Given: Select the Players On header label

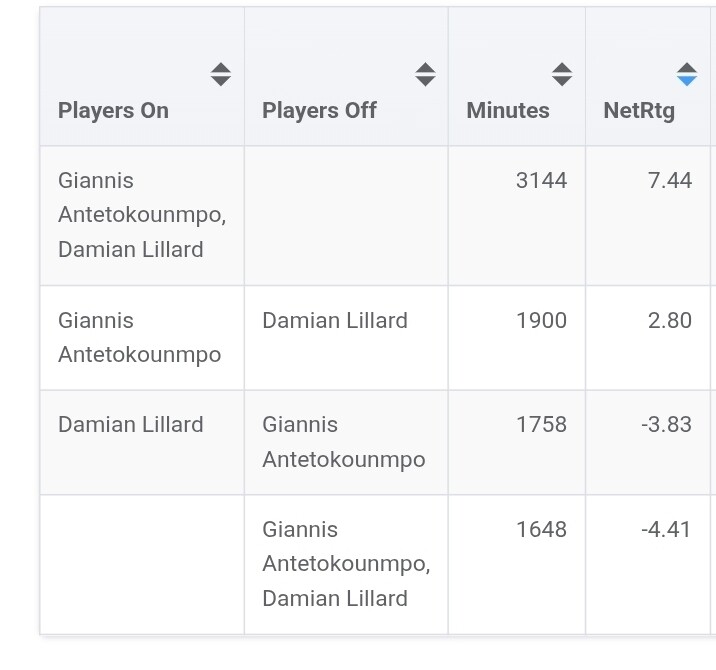Looking at the screenshot, I should coord(113,110).
